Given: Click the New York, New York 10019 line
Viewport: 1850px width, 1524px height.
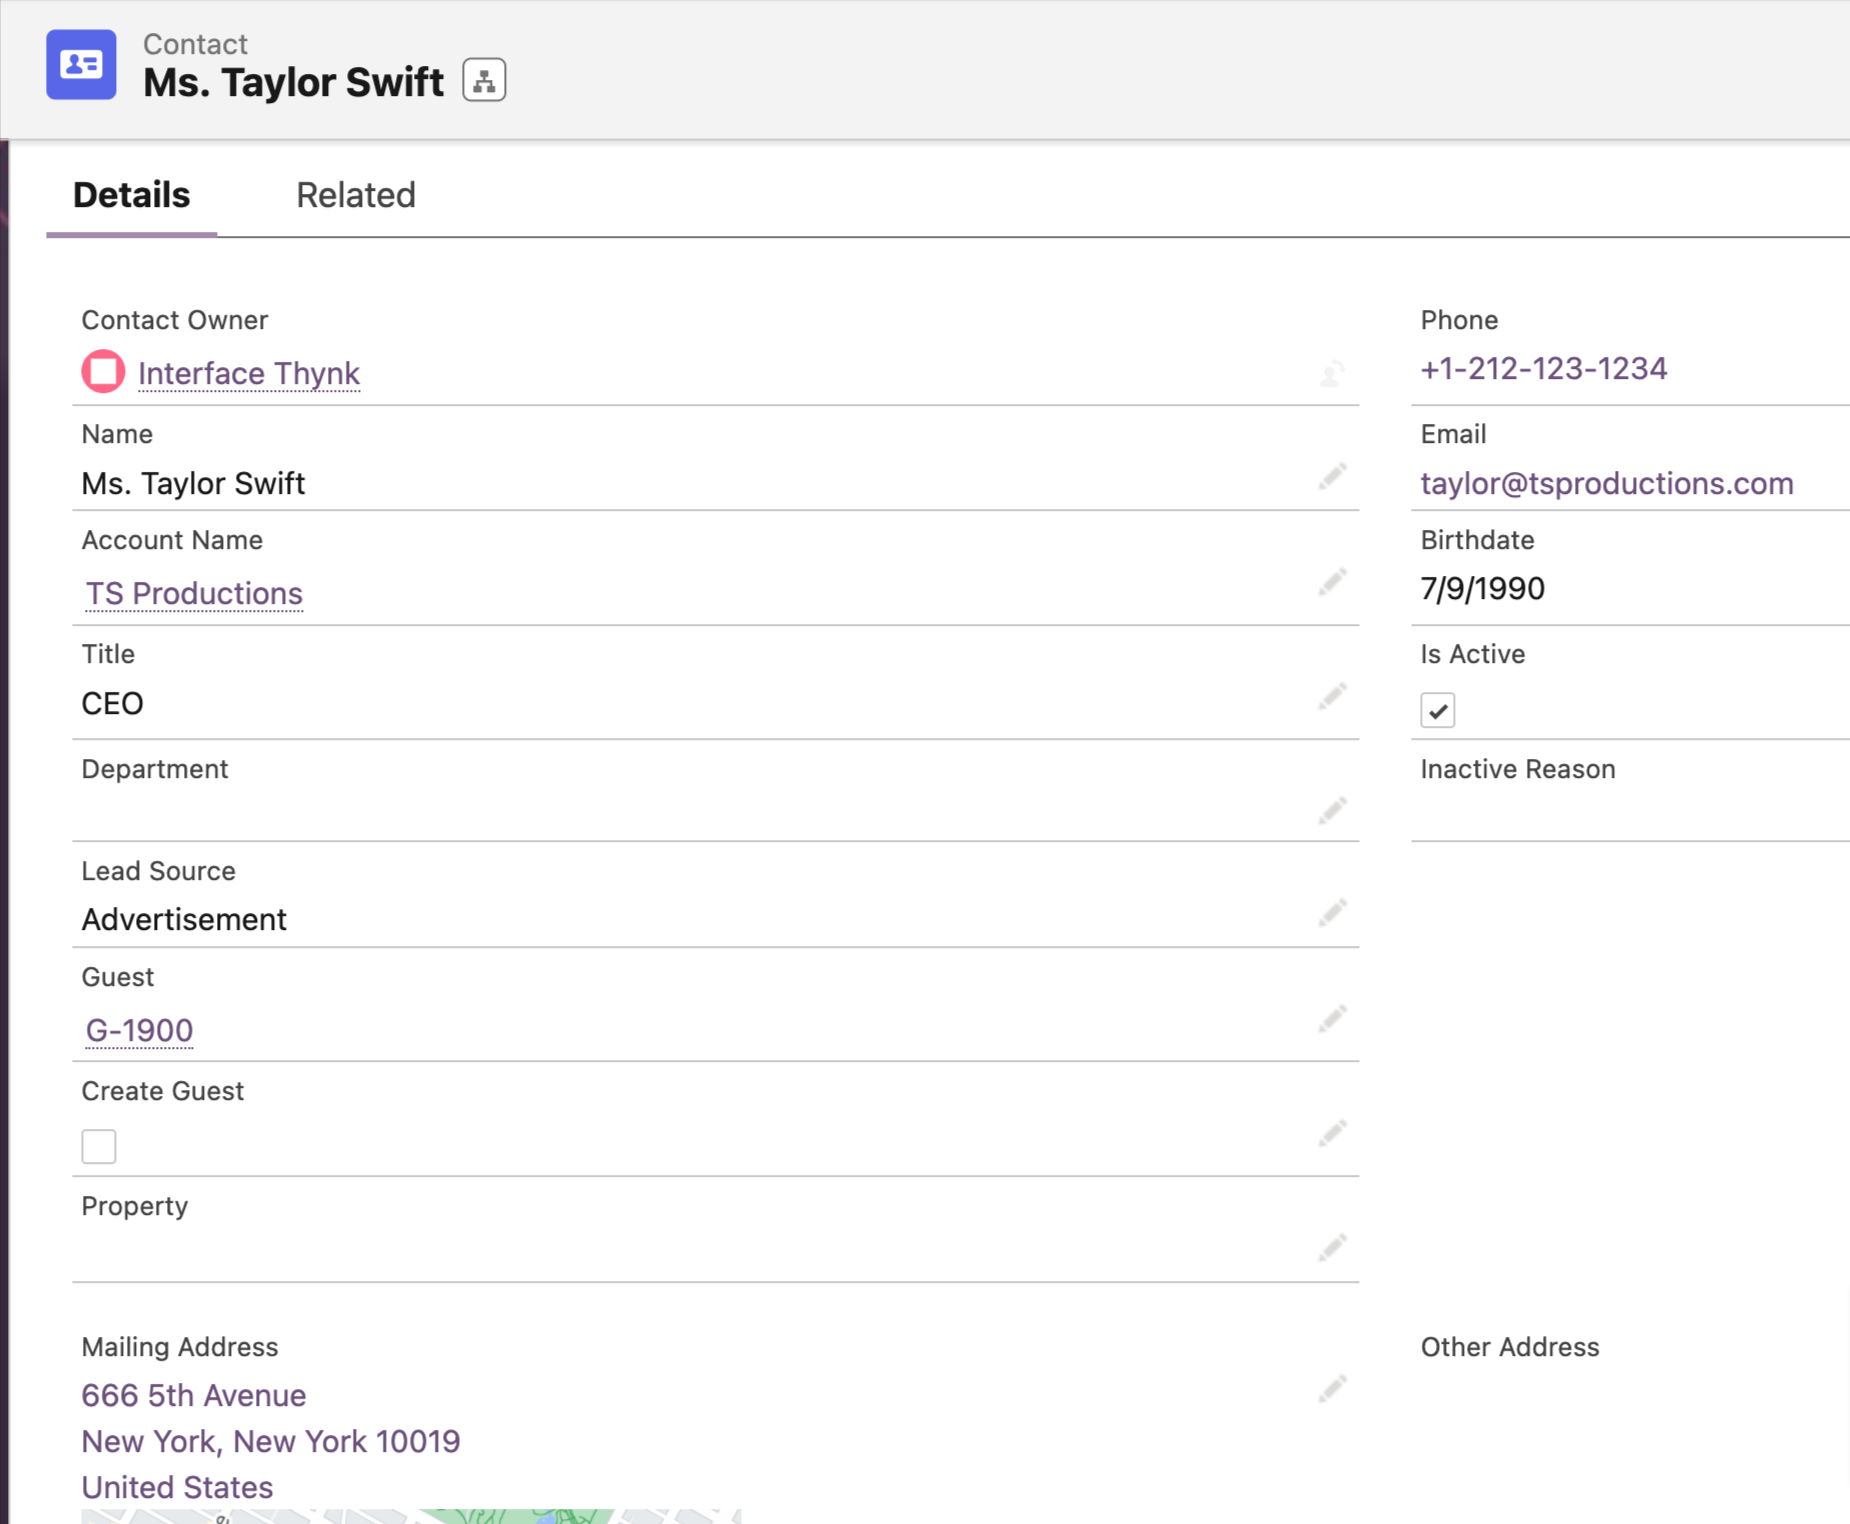Looking at the screenshot, I should 271,1441.
